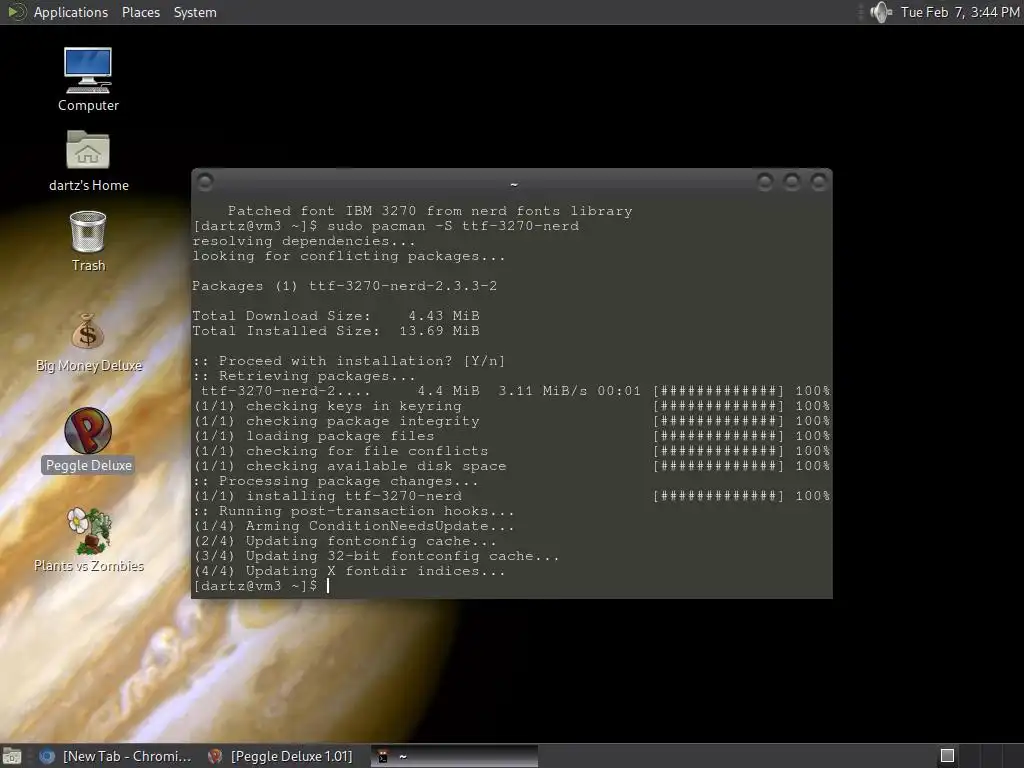Click ':: Running post-transaction hooks...' line
The height and width of the screenshot is (768, 1024).
353,511
